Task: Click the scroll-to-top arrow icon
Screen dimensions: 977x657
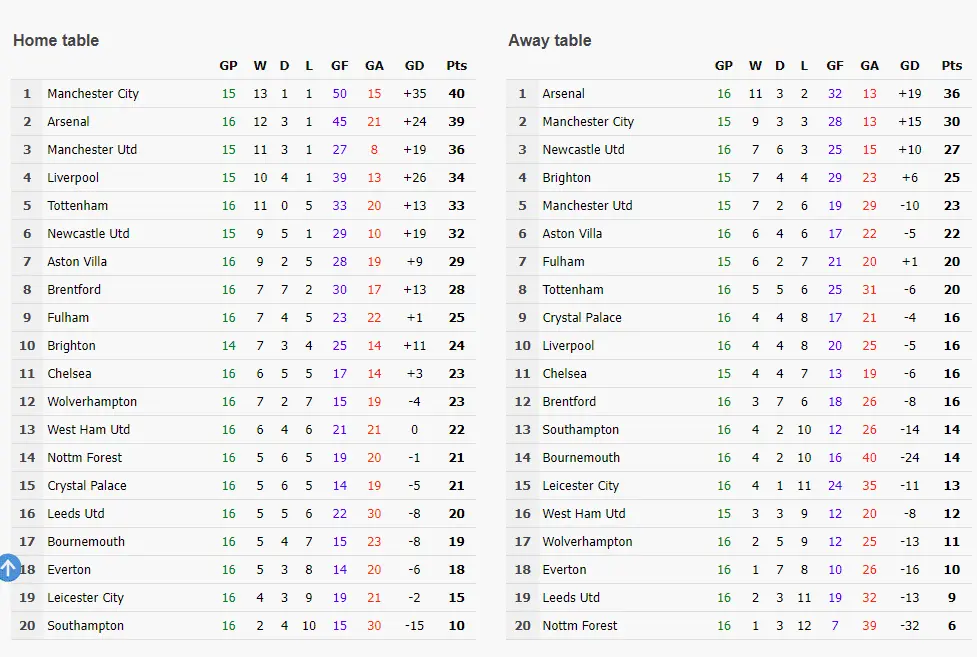Action: [x=8, y=568]
